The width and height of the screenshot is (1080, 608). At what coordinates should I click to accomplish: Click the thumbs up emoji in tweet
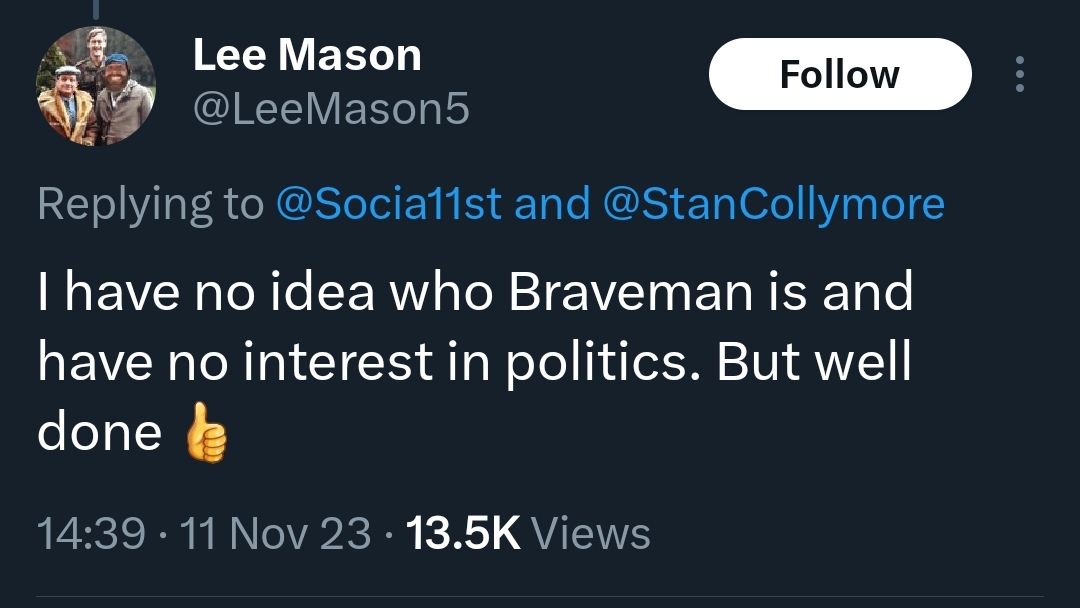pos(206,432)
